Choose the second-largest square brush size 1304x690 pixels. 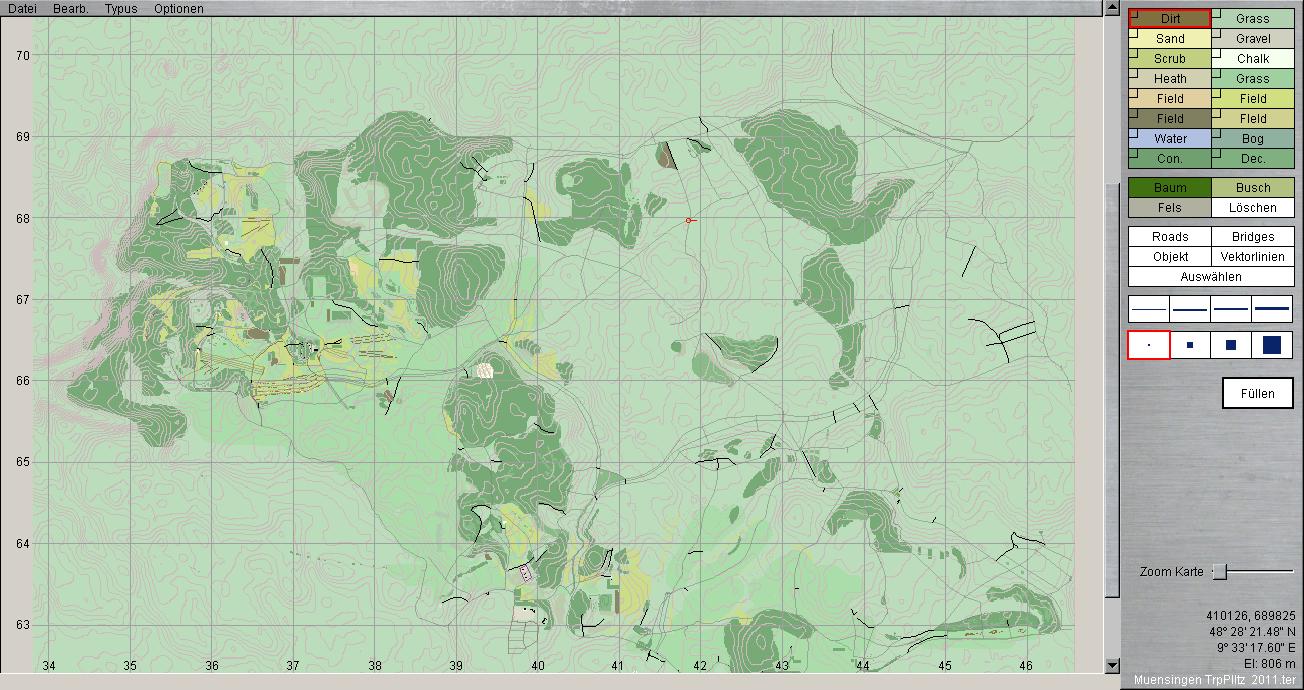click(1231, 345)
